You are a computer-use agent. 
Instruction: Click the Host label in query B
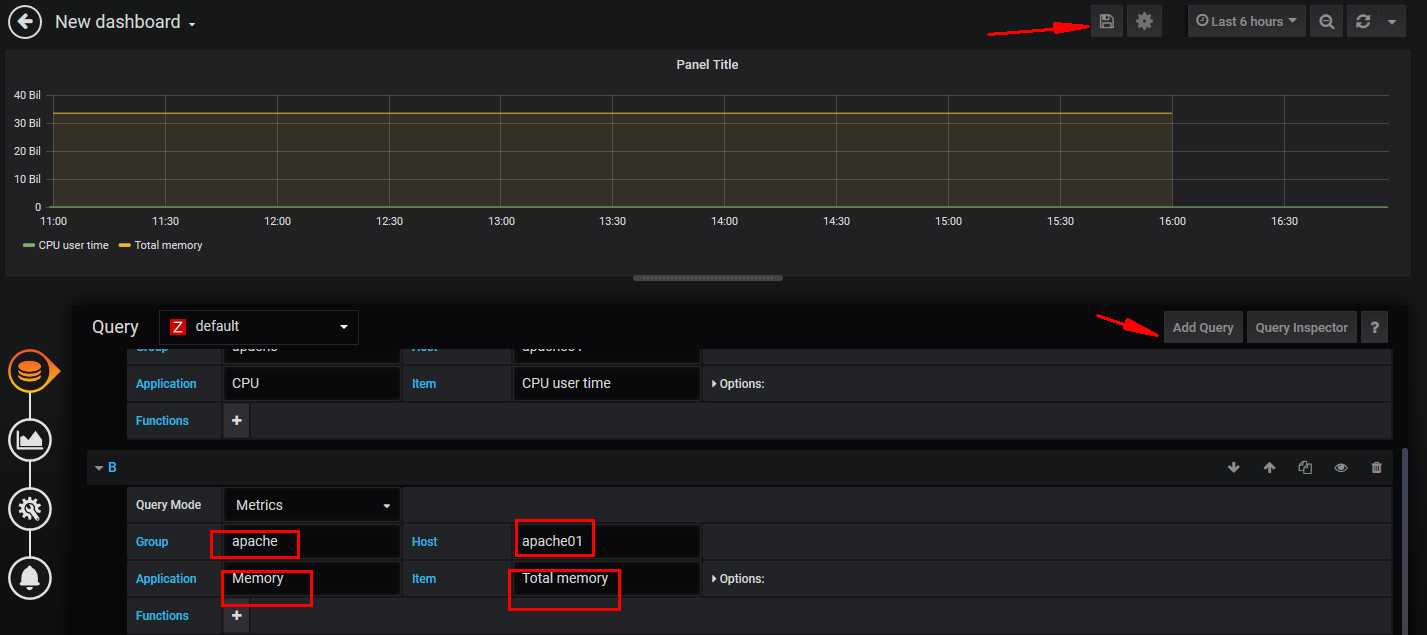click(424, 542)
